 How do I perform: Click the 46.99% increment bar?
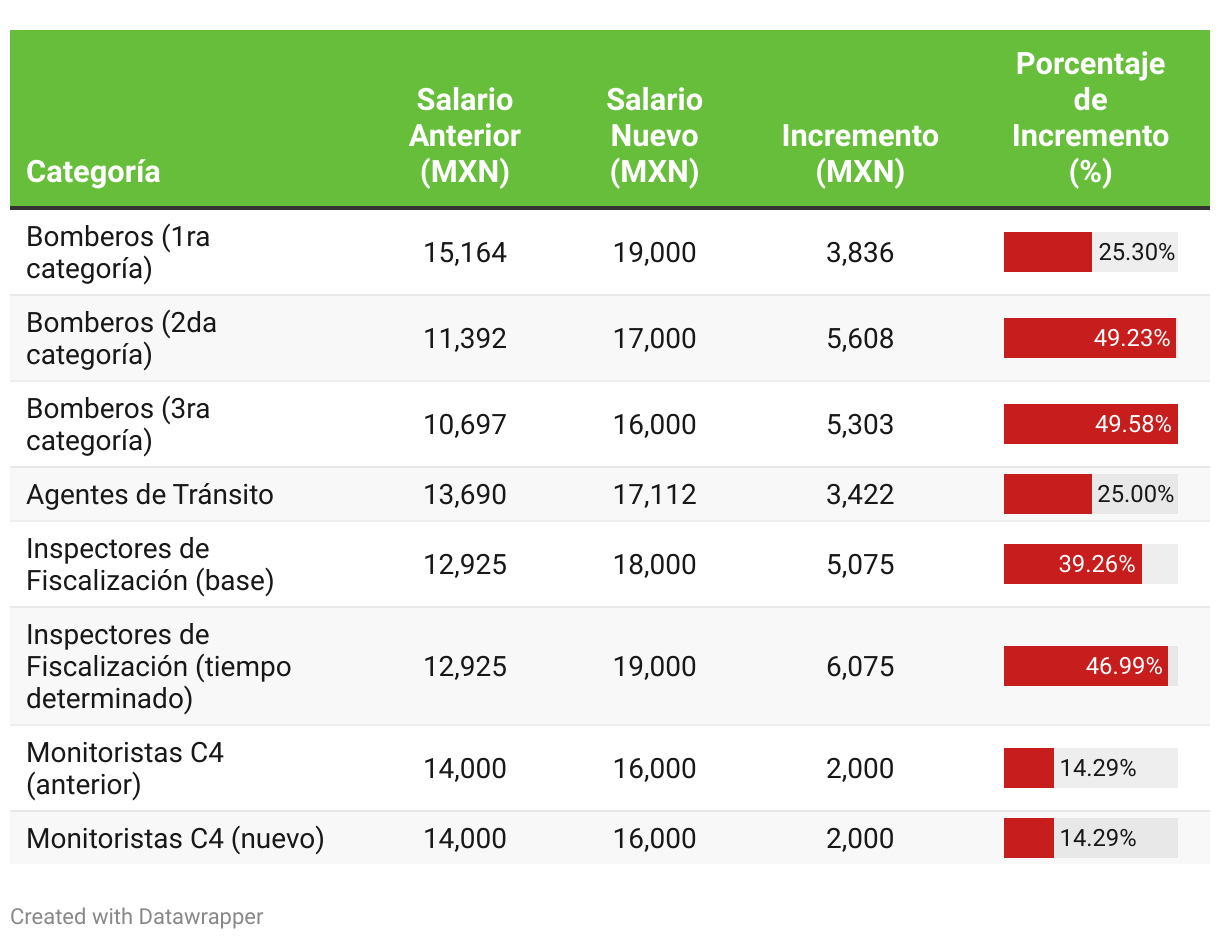pos(1084,666)
